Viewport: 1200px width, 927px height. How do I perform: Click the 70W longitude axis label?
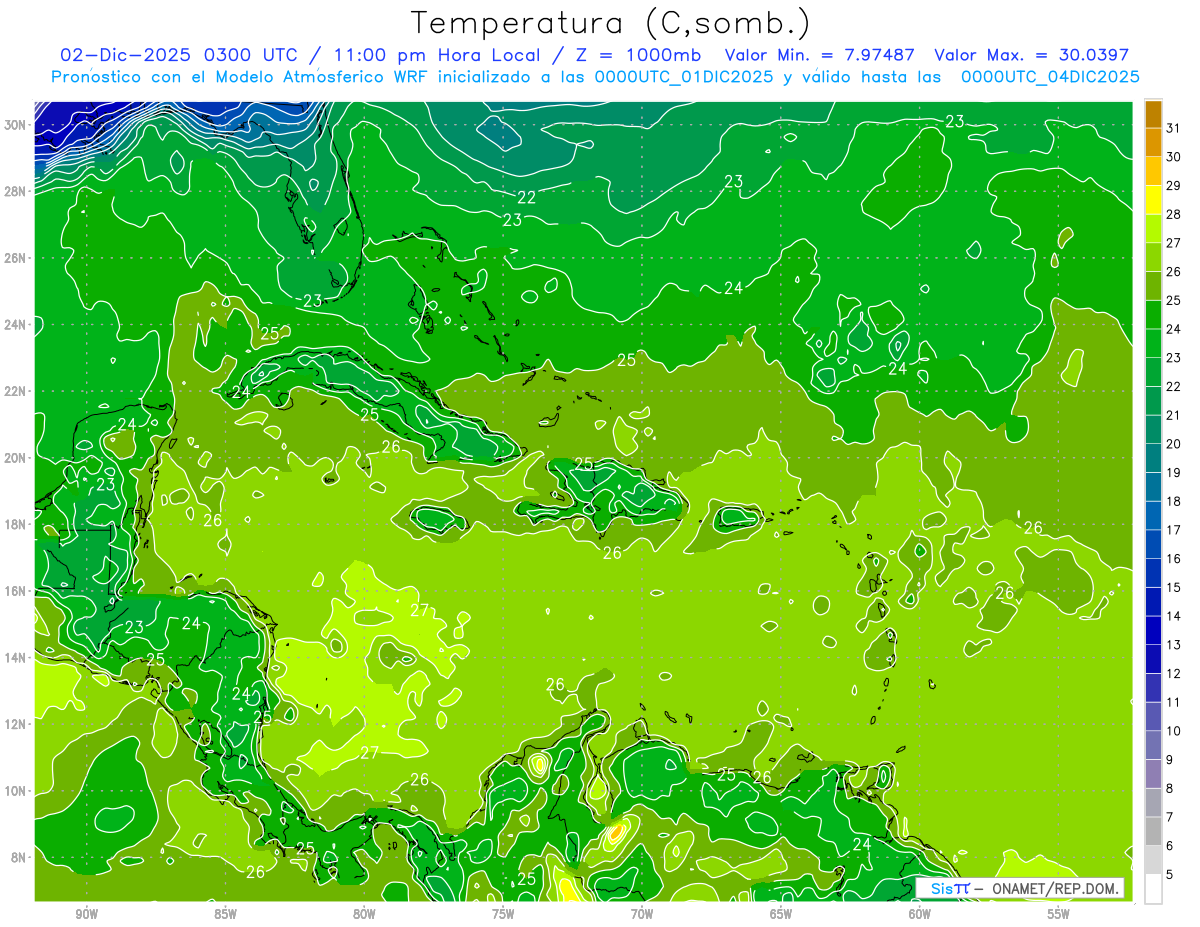(x=642, y=914)
